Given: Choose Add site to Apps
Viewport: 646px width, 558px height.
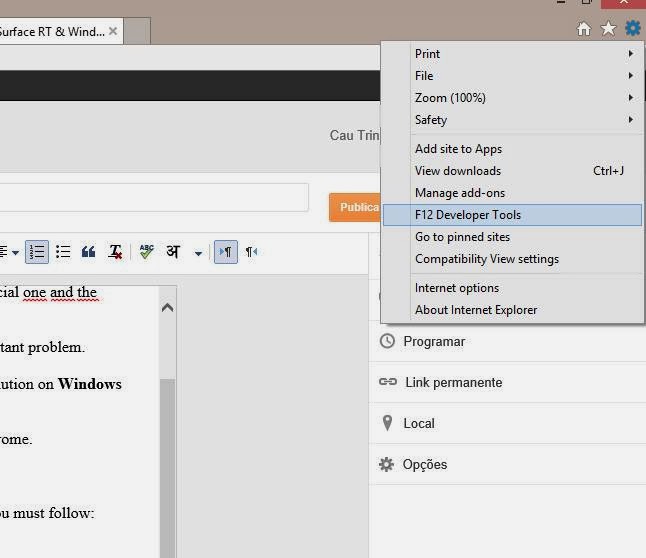Looking at the screenshot, I should pos(512,149).
